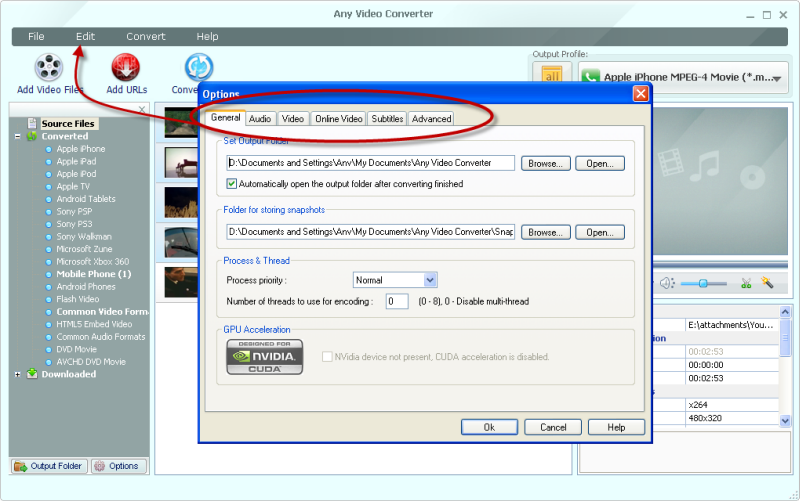Screen dimensions: 800x501
Task: Click the NVIDIA CUDA logo
Action: point(264,357)
